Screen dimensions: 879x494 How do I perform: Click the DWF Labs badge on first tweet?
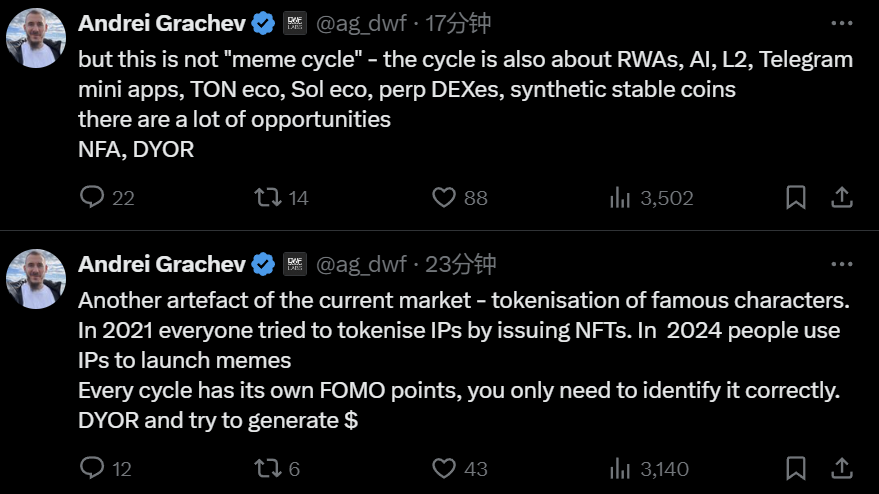295,22
